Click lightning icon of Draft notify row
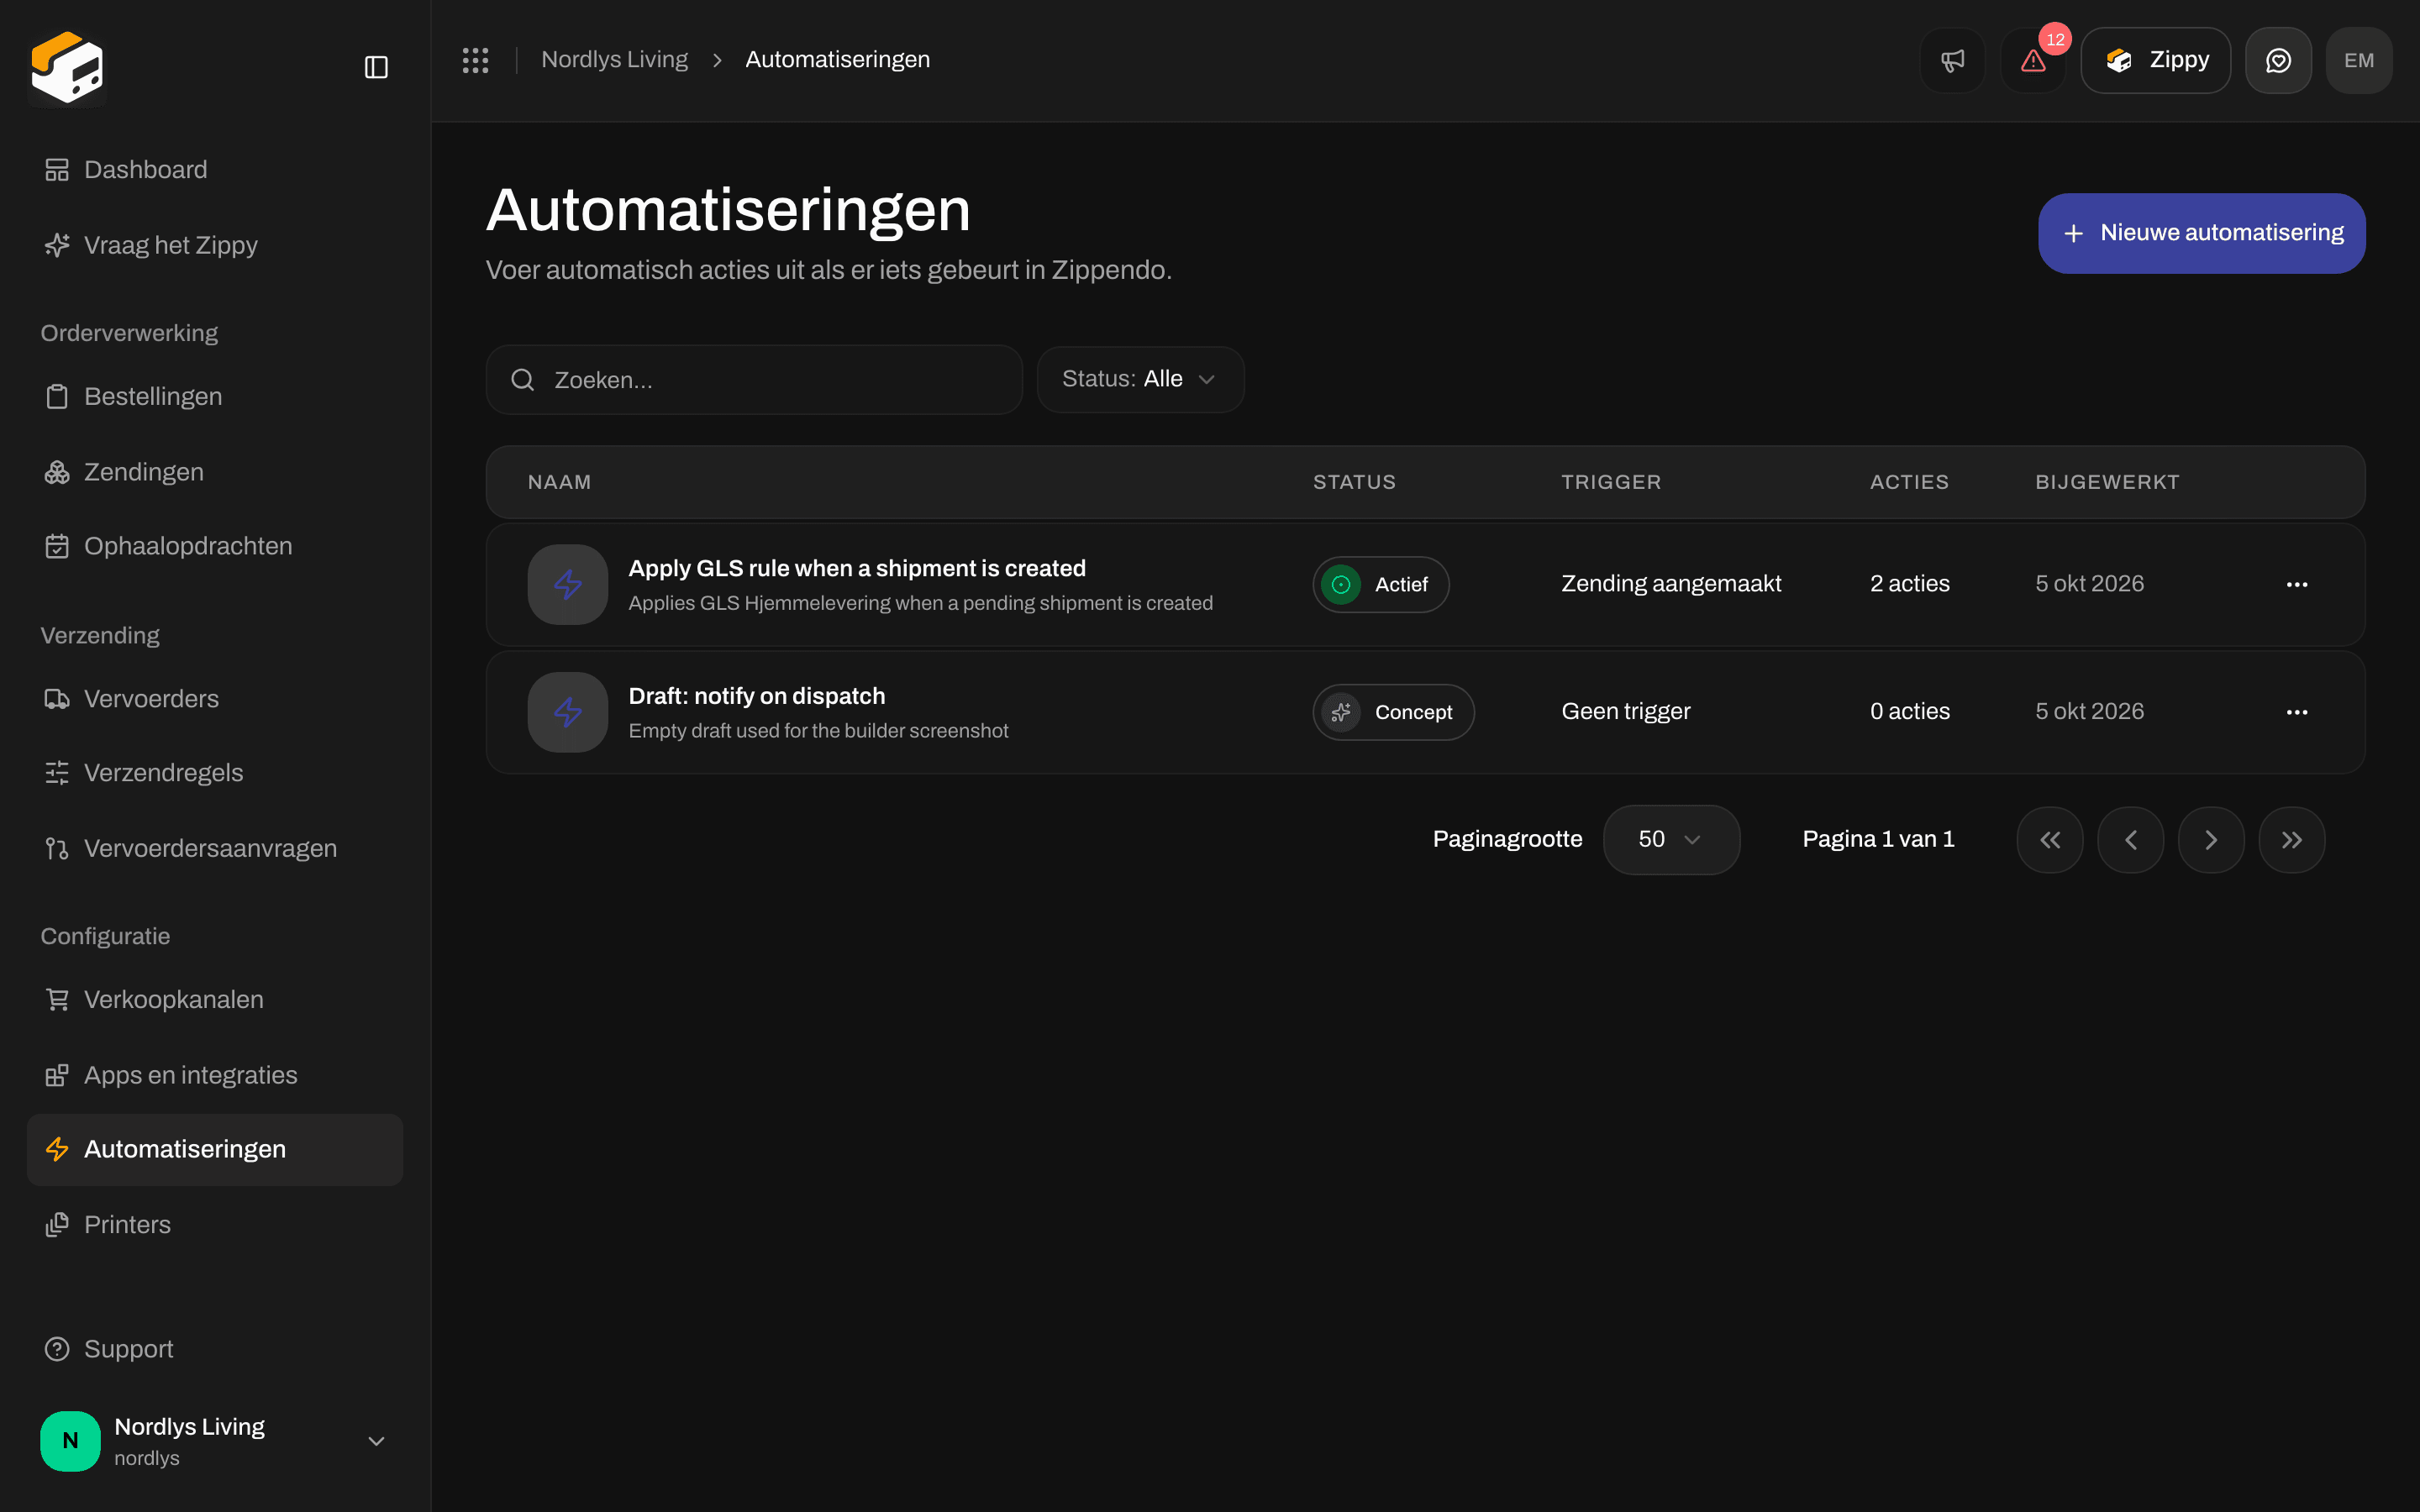Screen dimensions: 2420x1512 click(x=568, y=712)
